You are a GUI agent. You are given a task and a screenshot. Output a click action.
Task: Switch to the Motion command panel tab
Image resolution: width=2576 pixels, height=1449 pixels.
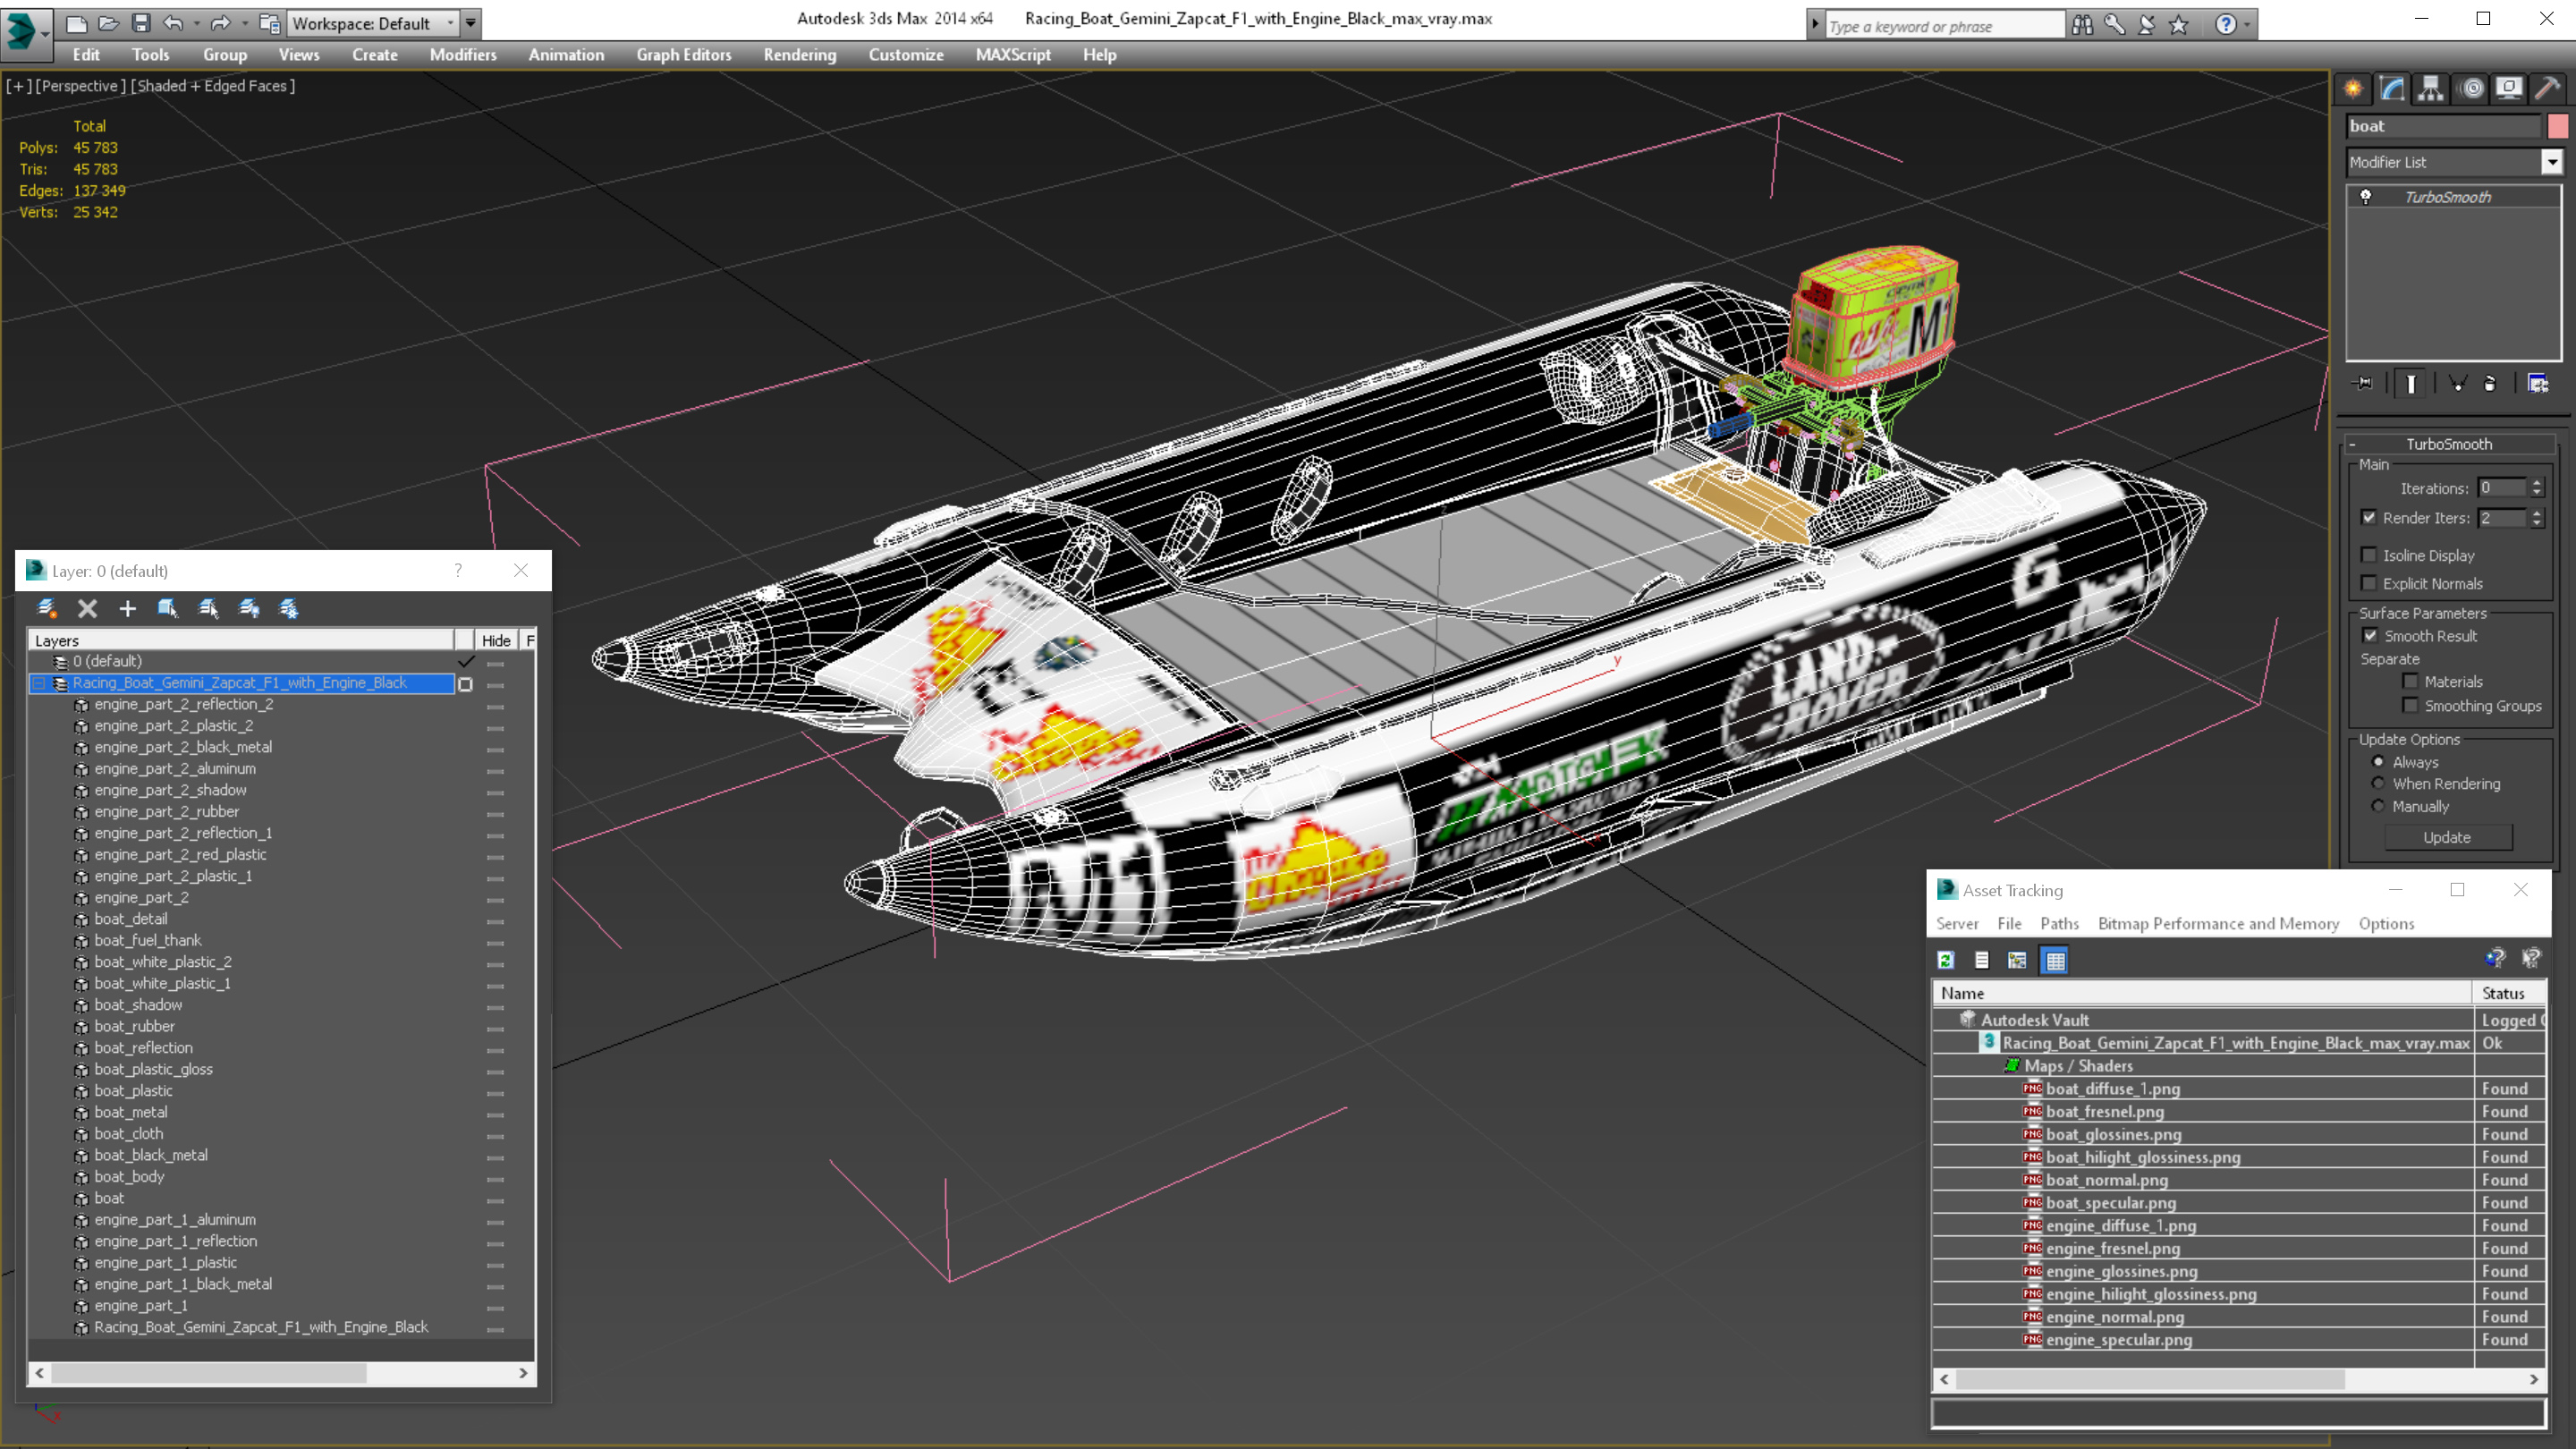[x=2471, y=88]
